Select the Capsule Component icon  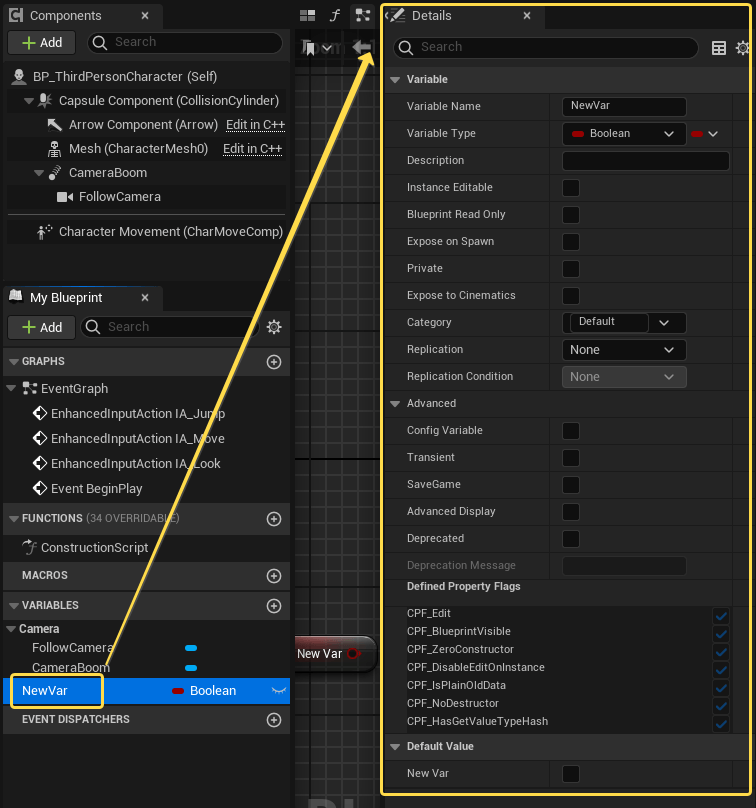[x=45, y=100]
